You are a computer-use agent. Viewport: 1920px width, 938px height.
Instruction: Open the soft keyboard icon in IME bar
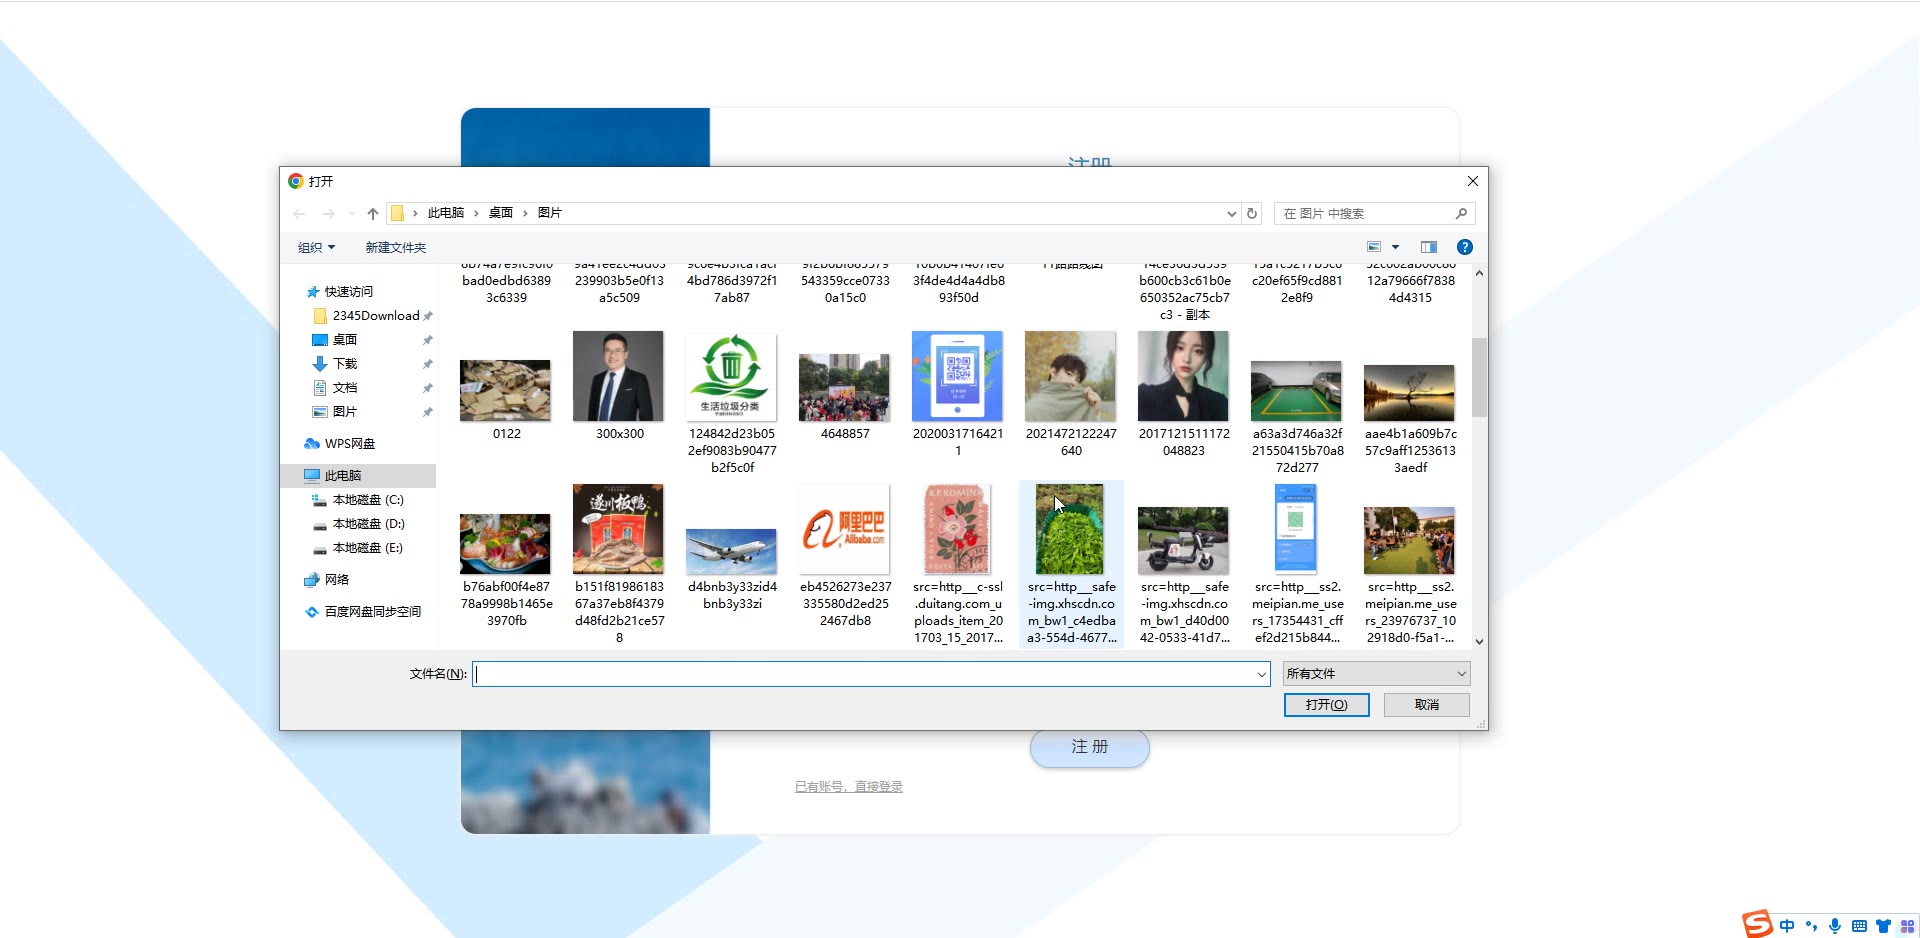click(1859, 926)
